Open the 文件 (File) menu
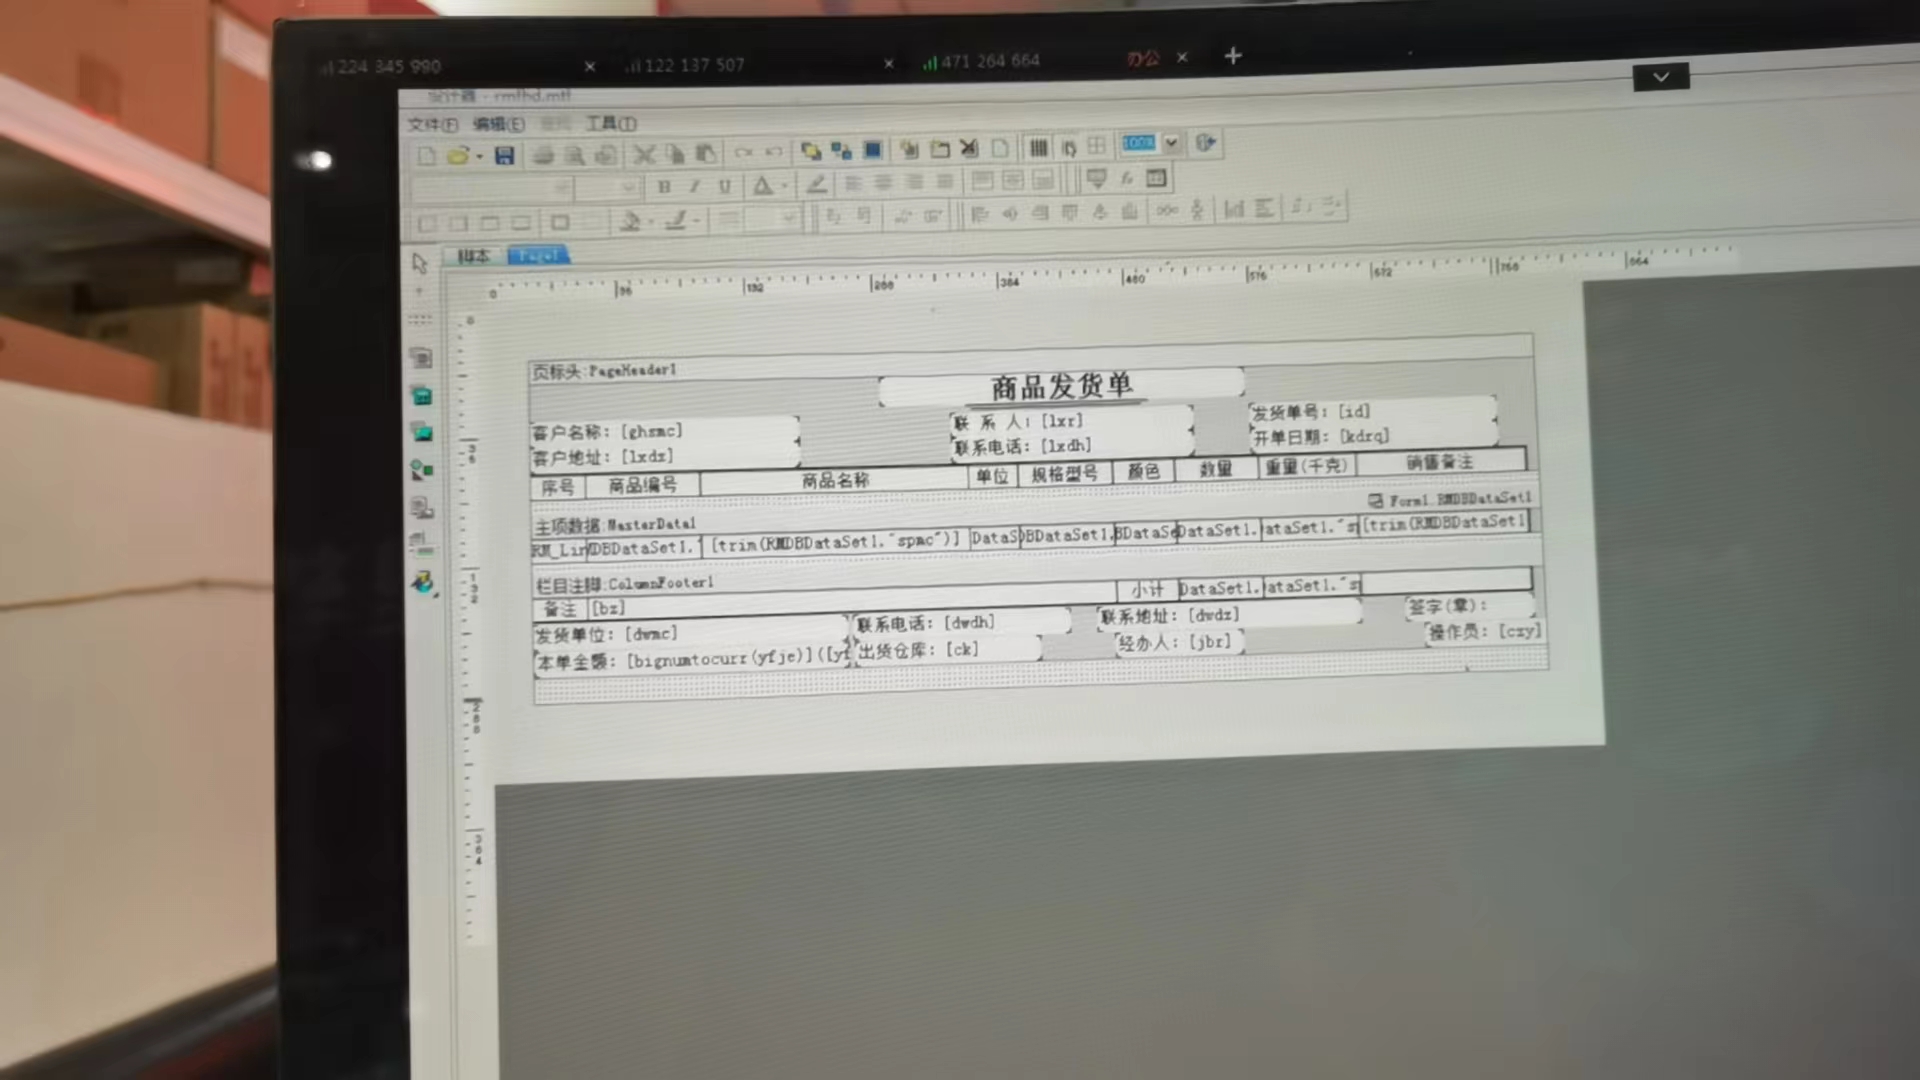1920x1080 pixels. [432, 124]
